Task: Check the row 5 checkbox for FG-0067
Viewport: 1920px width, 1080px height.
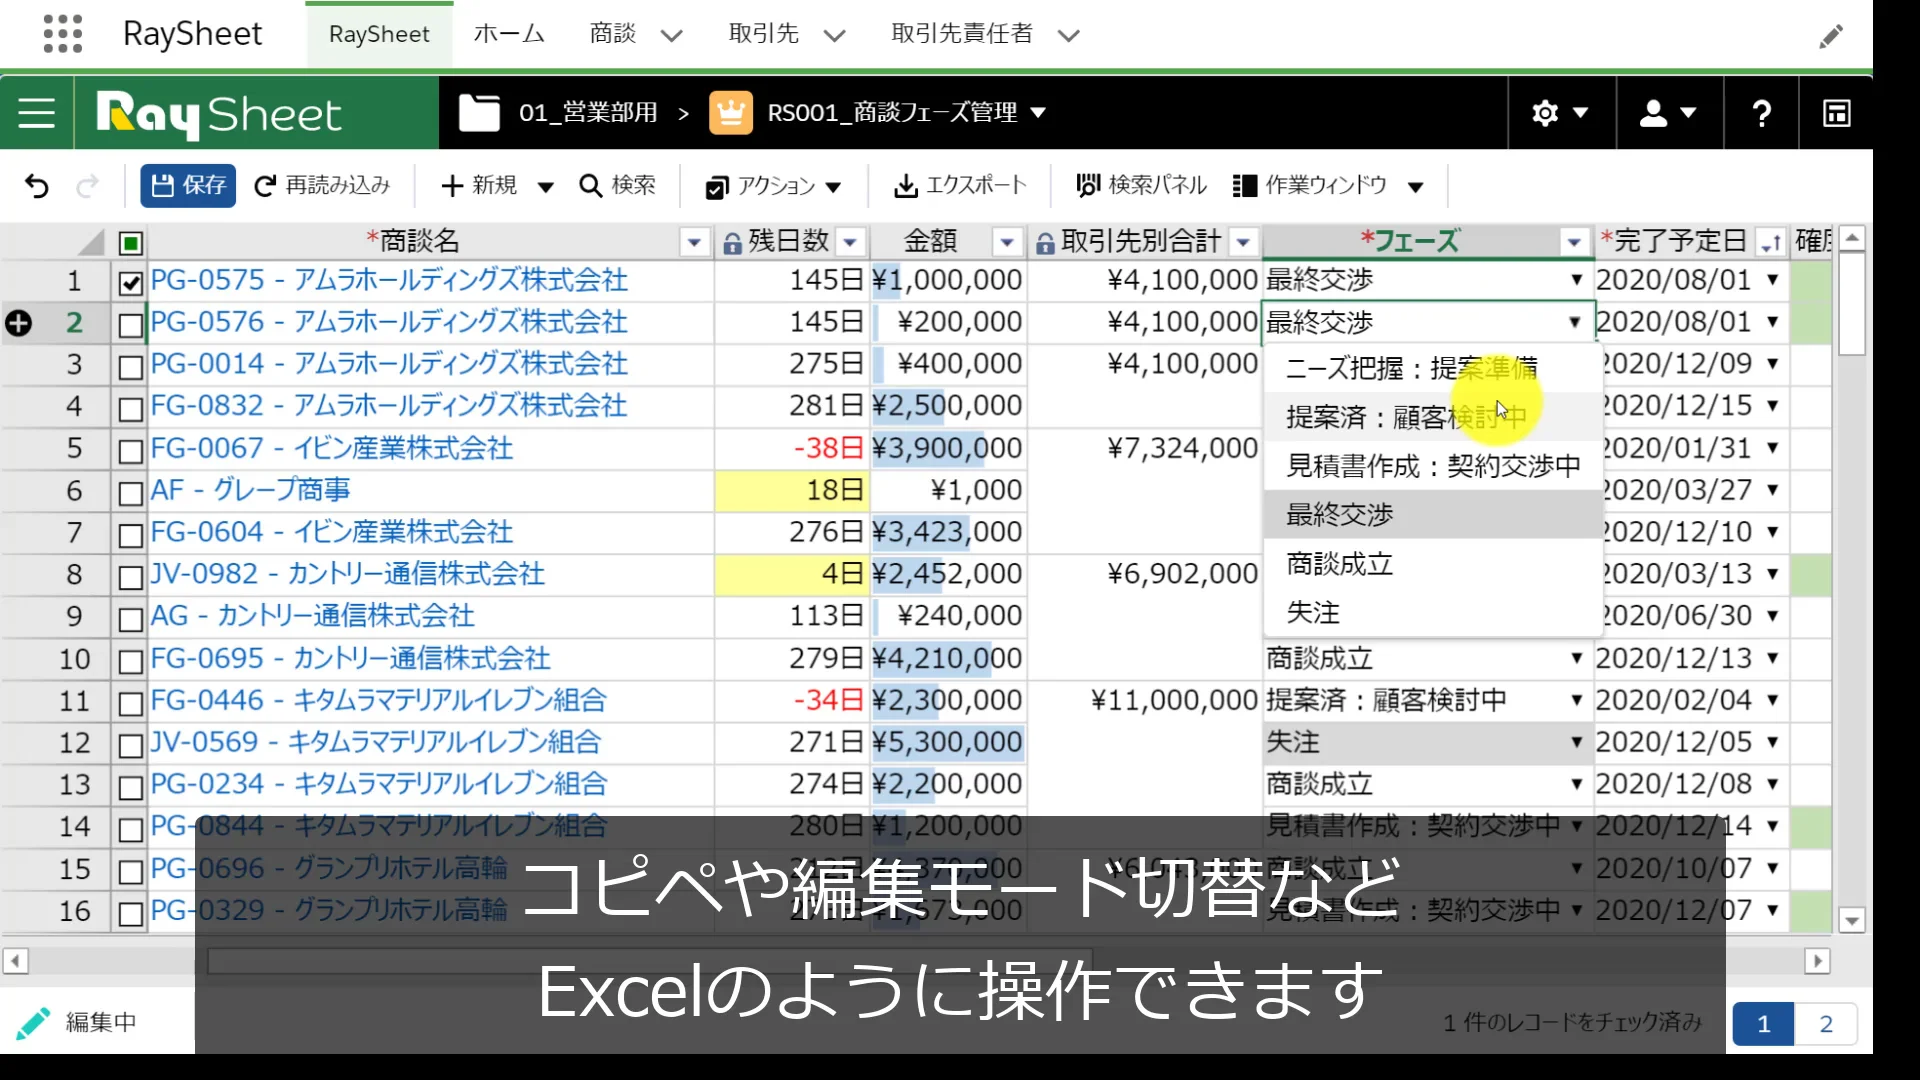Action: coord(130,451)
